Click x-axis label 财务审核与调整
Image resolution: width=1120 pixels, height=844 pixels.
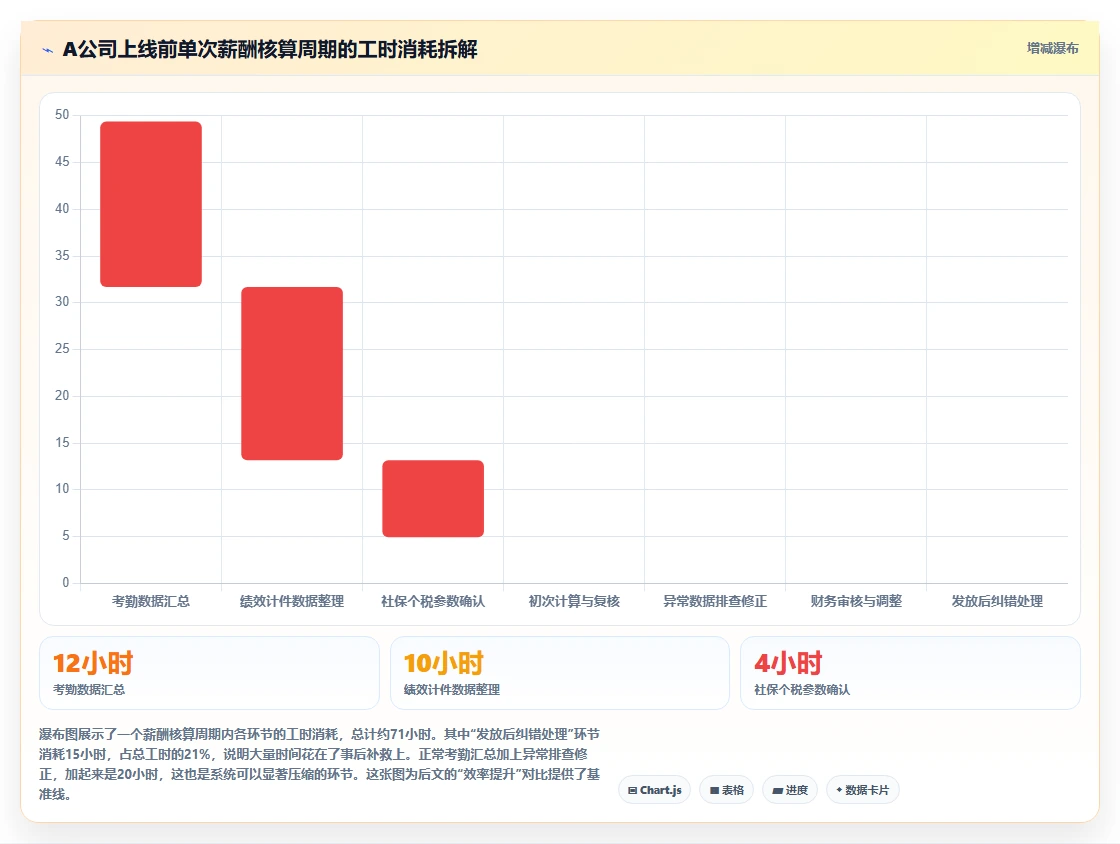click(x=856, y=601)
